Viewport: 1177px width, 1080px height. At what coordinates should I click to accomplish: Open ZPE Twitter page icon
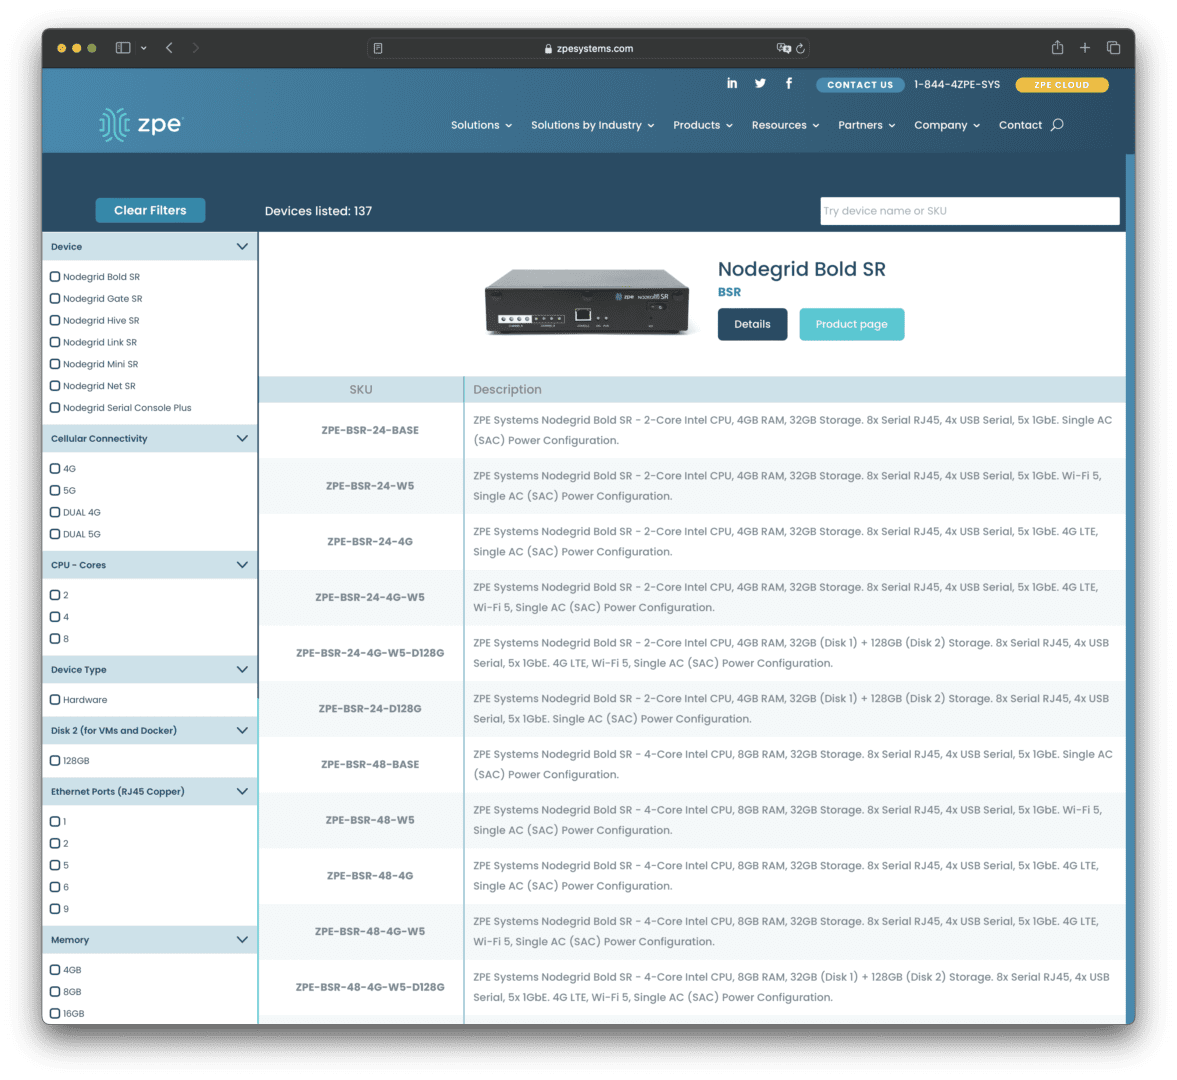(760, 84)
